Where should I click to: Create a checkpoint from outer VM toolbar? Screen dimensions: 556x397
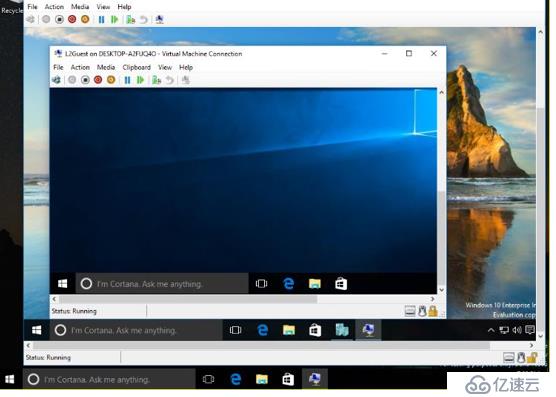(x=131, y=19)
